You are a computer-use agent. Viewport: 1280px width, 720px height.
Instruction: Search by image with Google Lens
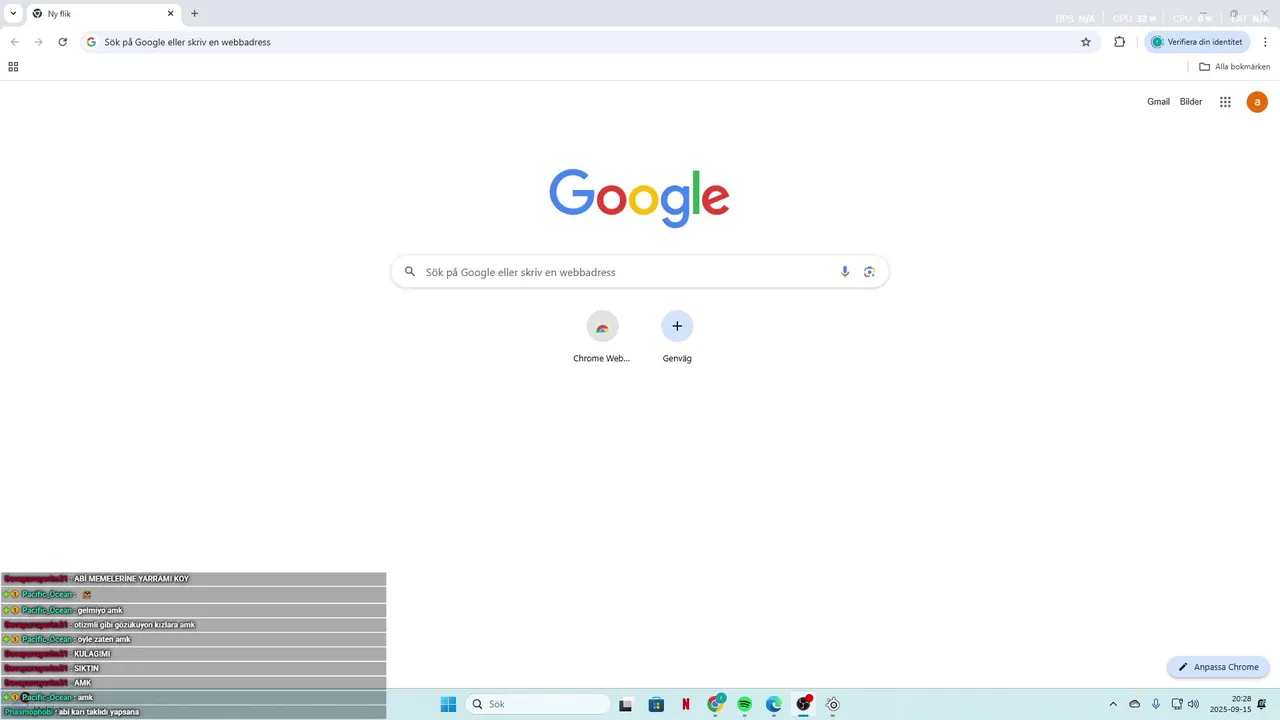(869, 272)
